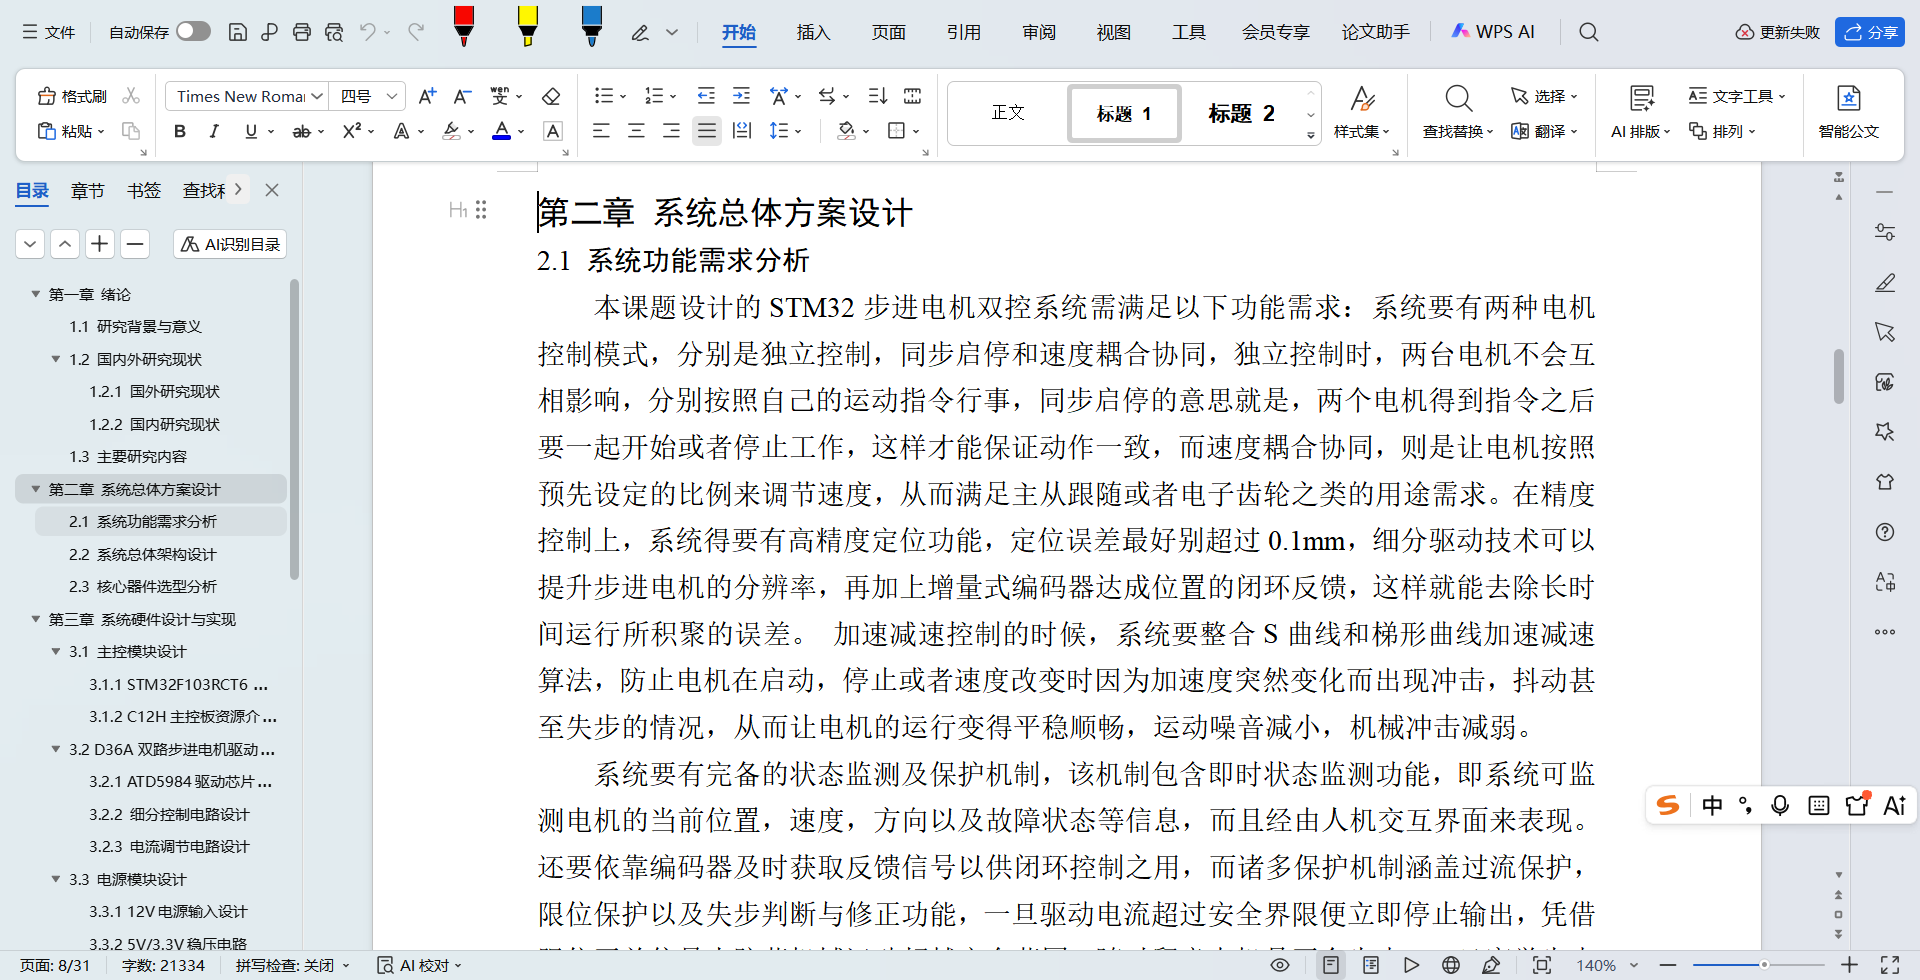Click the superscript X² icon
The width and height of the screenshot is (1920, 980).
pyautogui.click(x=352, y=131)
